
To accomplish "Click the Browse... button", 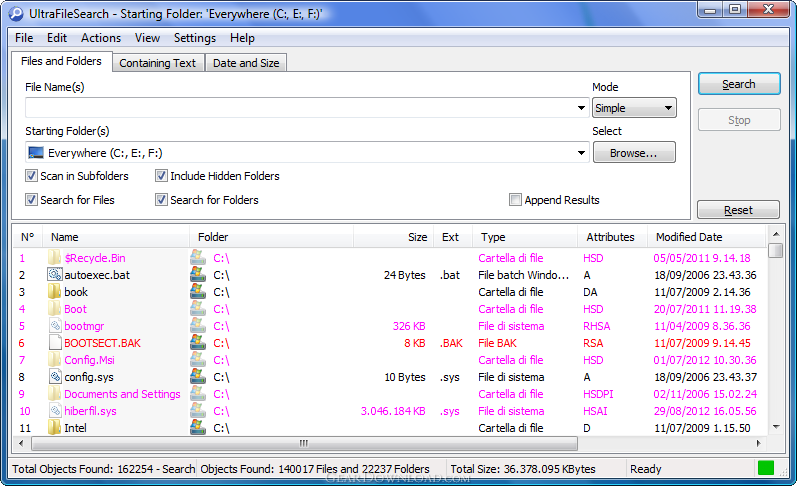I will tap(634, 153).
